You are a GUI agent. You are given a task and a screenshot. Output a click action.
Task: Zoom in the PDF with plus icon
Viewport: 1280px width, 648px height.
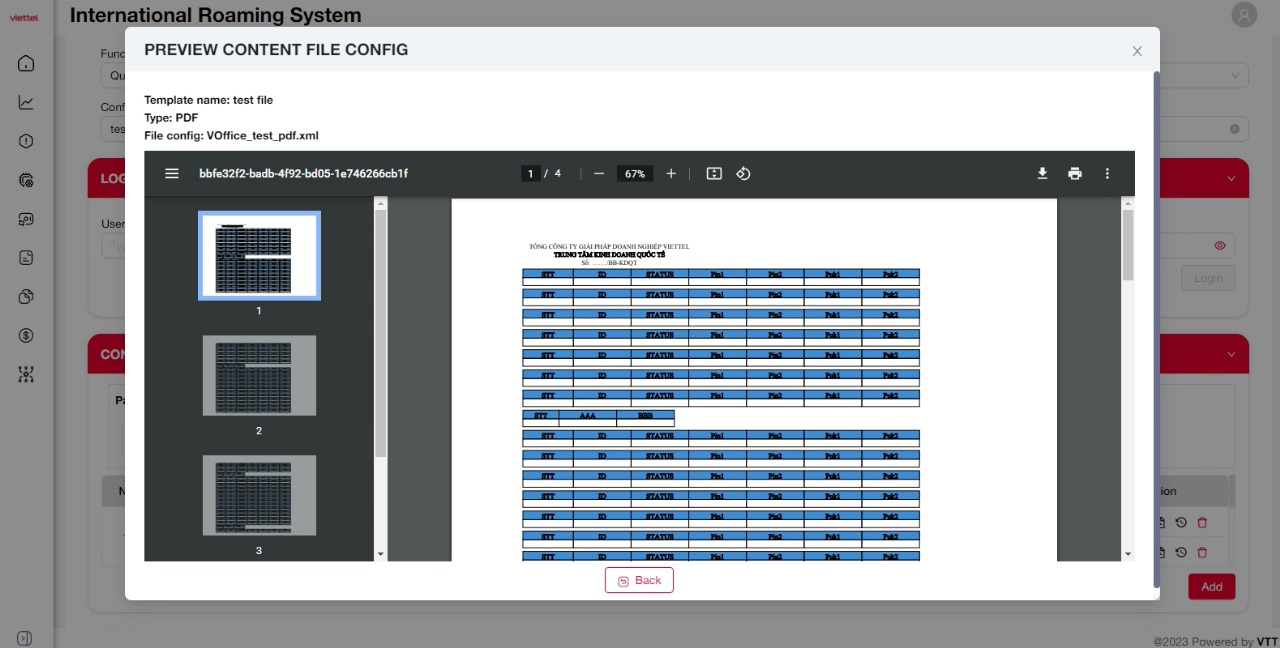pos(671,174)
